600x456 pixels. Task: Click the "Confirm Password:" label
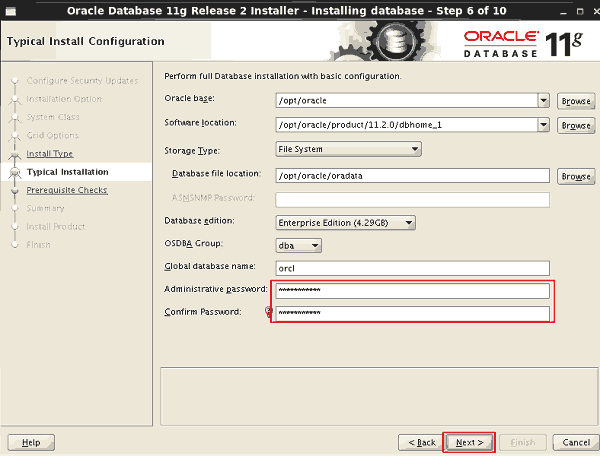[x=203, y=312]
